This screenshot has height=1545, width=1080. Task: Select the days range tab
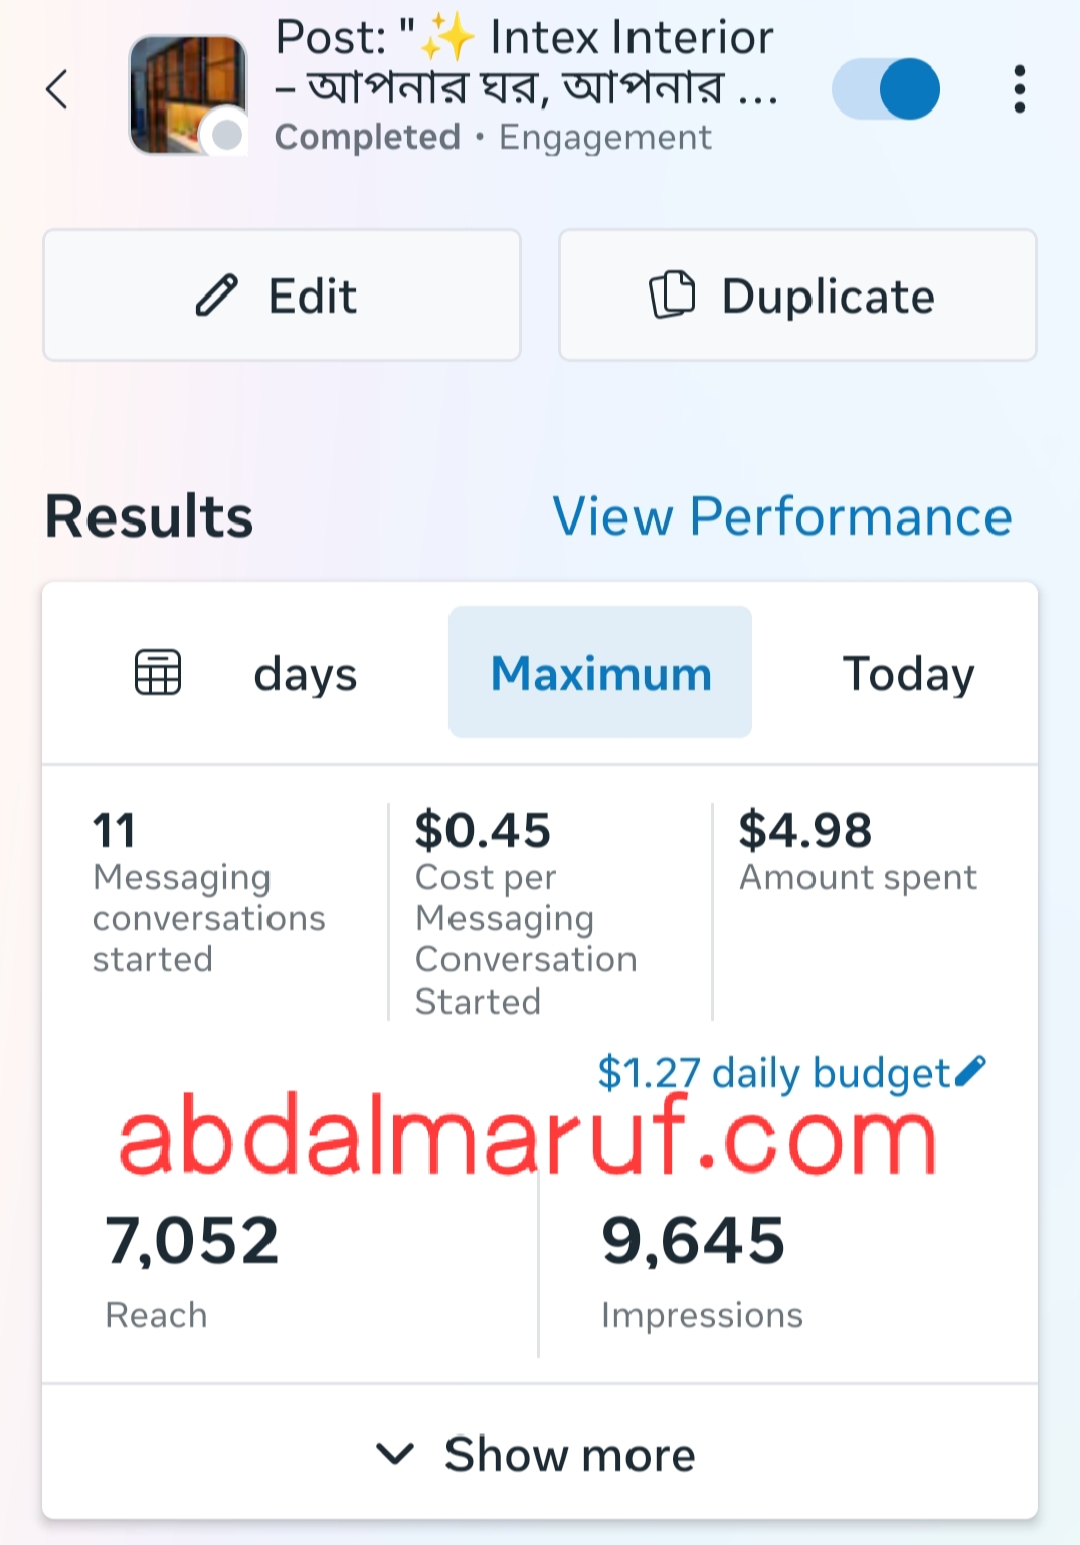point(305,674)
